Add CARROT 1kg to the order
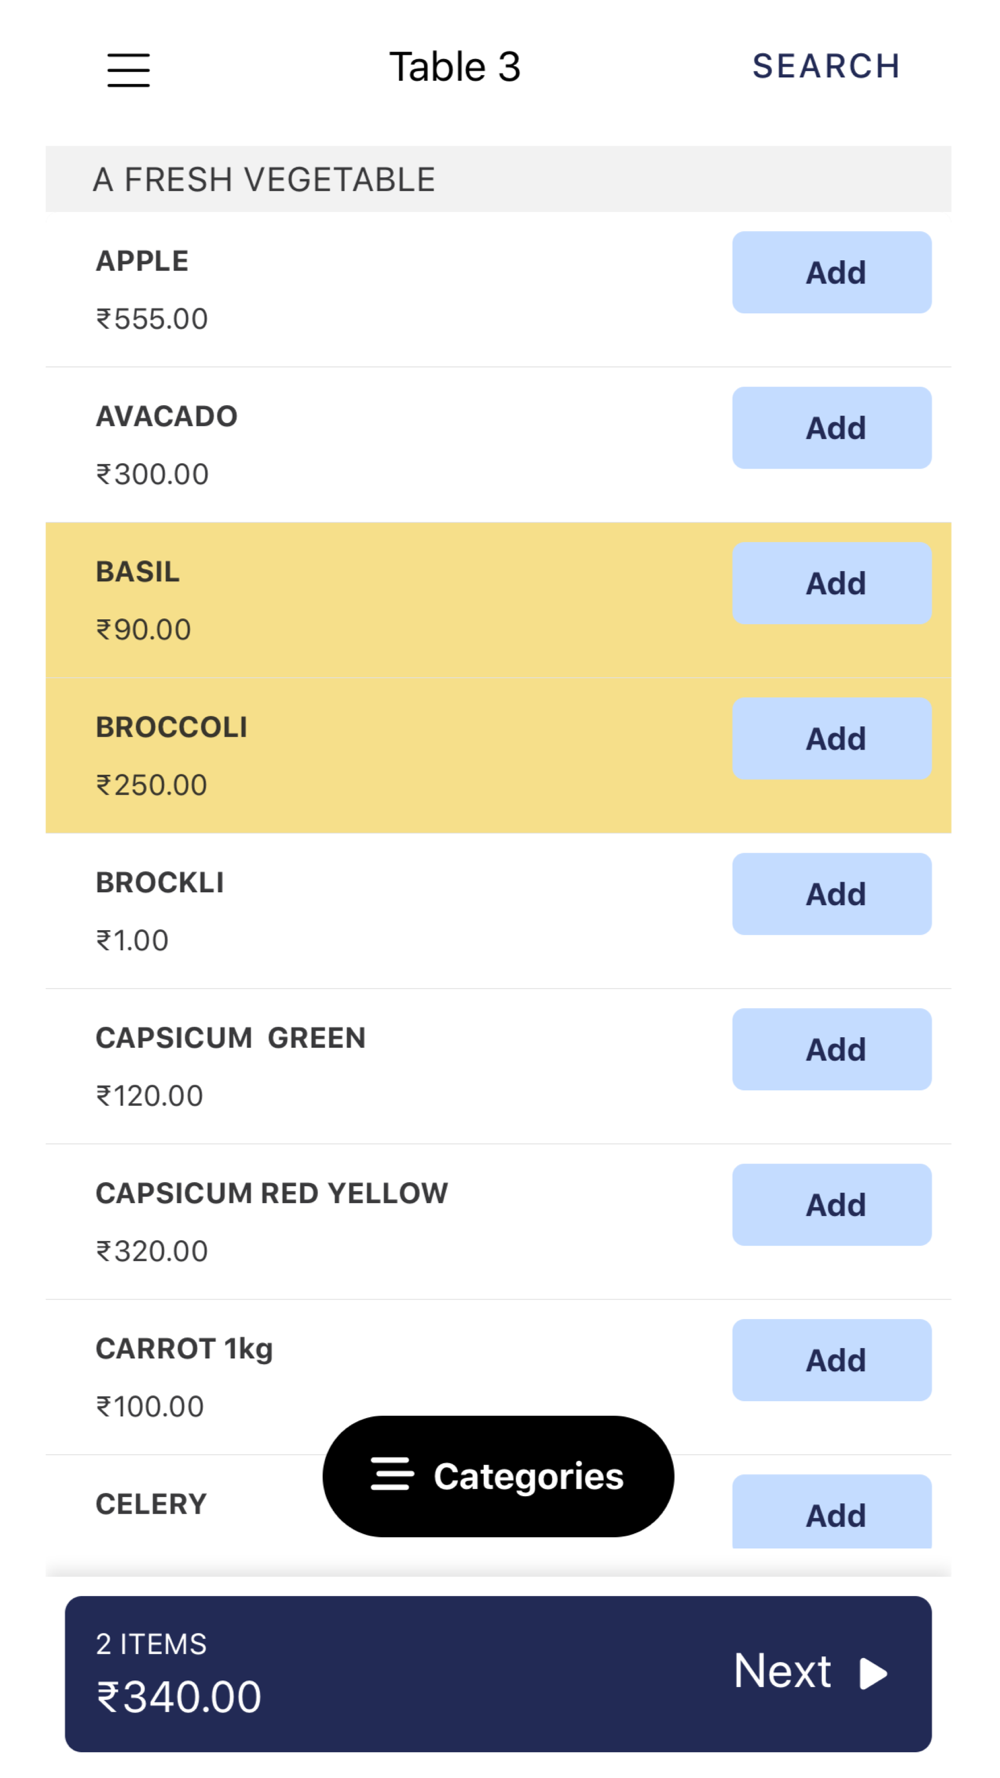The width and height of the screenshot is (1000, 1778). [x=831, y=1360]
